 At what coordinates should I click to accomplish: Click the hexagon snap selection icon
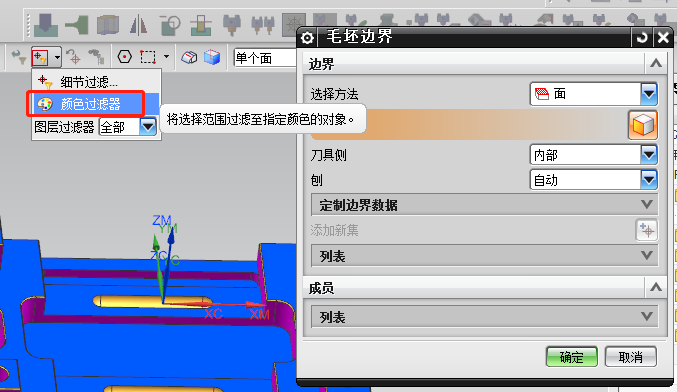tap(125, 57)
